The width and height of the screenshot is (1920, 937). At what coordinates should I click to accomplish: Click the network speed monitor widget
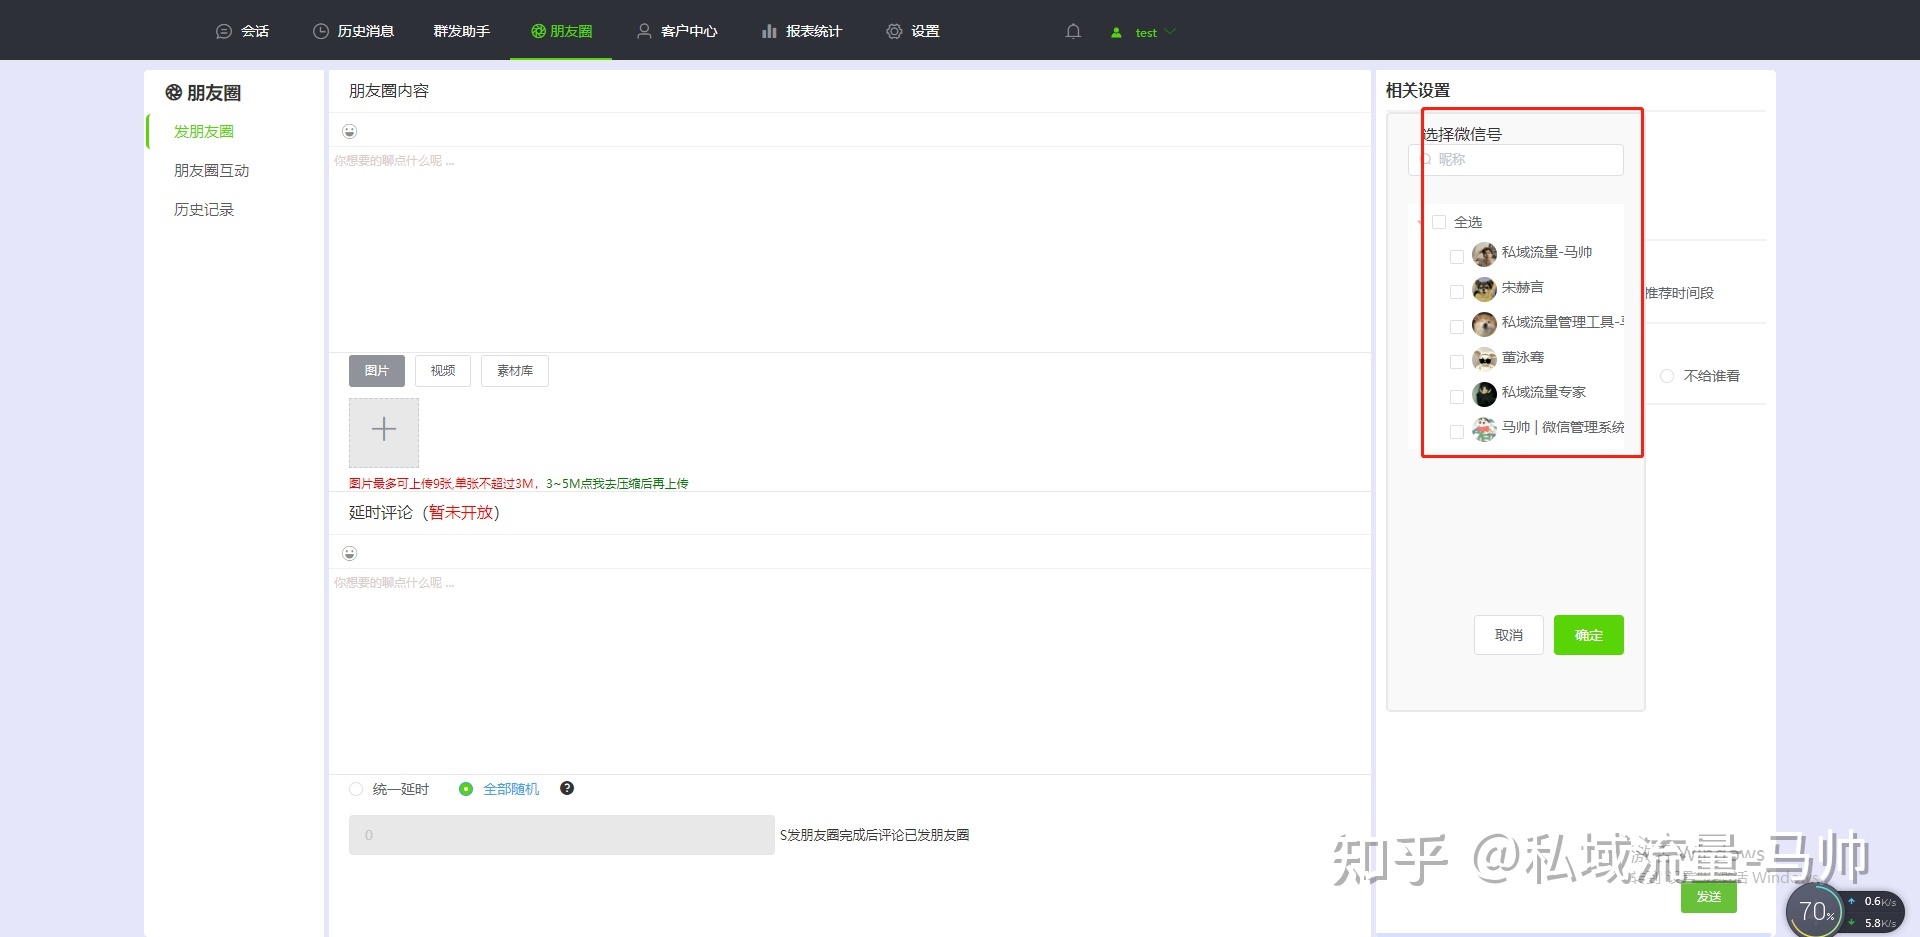1844,911
